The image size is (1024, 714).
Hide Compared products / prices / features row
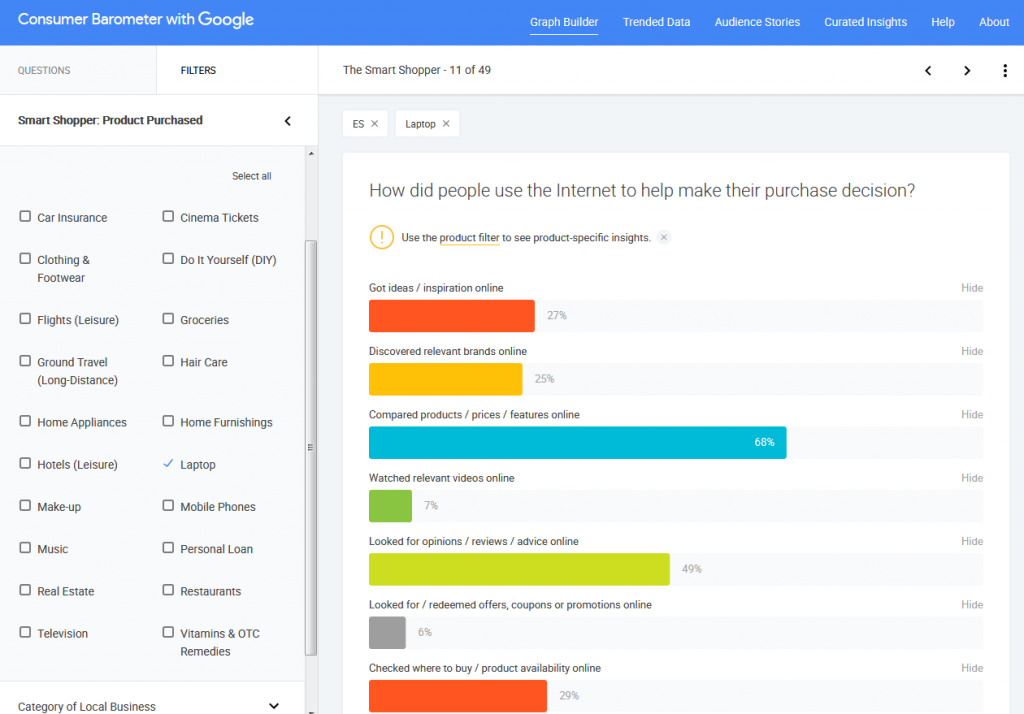pyautogui.click(x=972, y=415)
